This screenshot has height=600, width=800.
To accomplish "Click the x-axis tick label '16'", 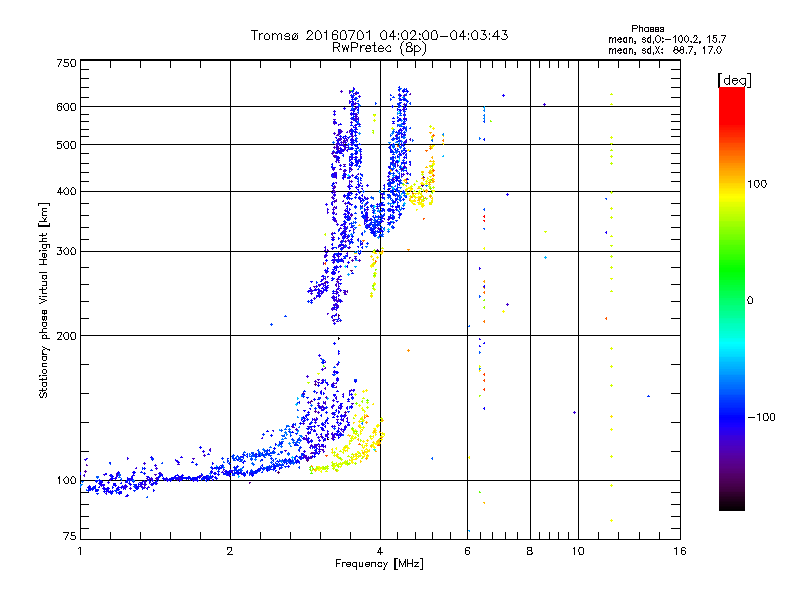I will click(680, 551).
